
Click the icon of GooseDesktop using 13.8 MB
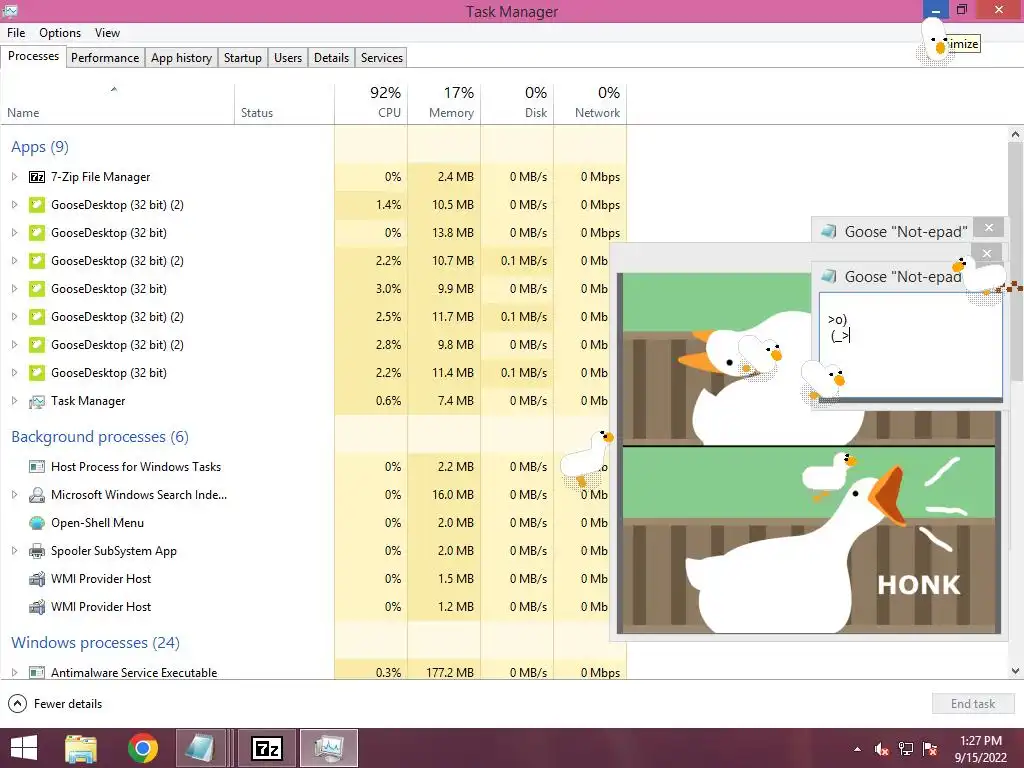[37, 232]
